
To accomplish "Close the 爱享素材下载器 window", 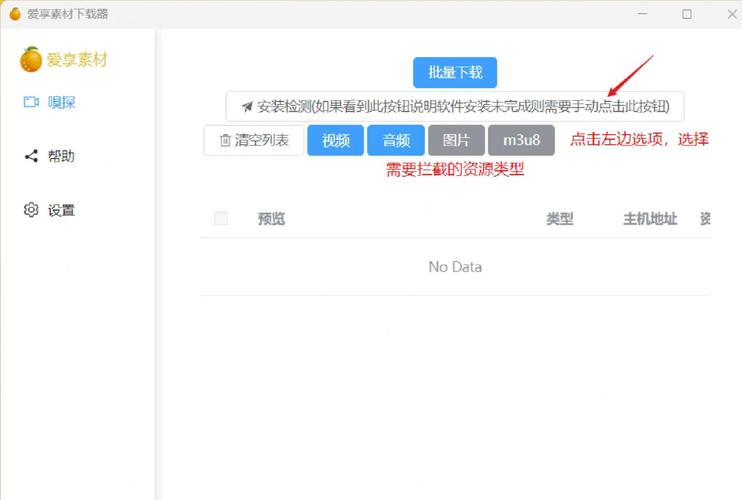I will pyautogui.click(x=732, y=14).
